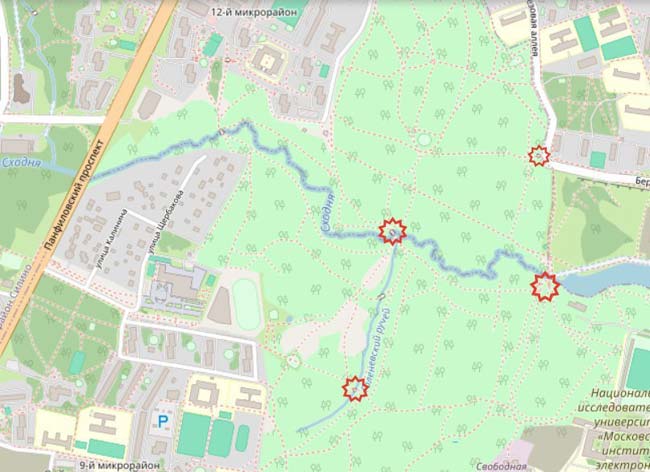This screenshot has height=472, width=650.
Task: Click the blue parking P icon
Action: 163,422
